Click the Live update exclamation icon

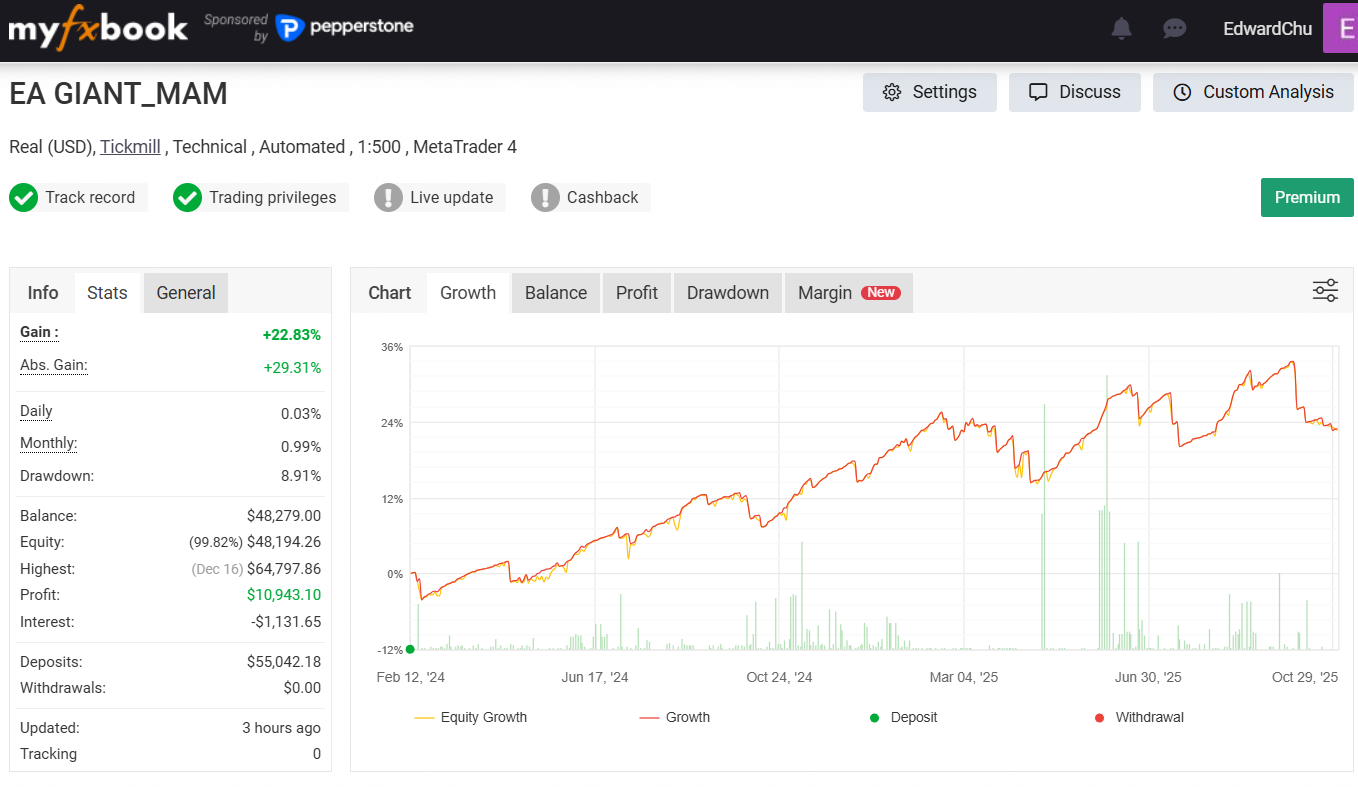coord(388,198)
